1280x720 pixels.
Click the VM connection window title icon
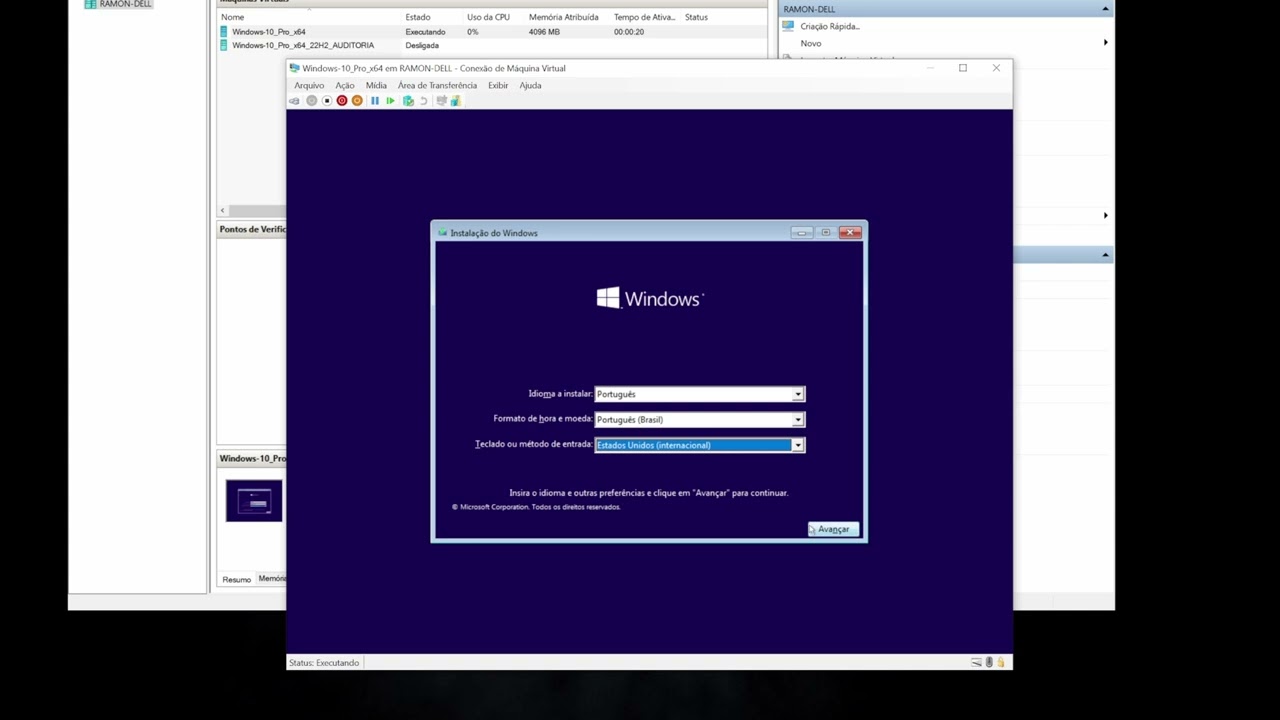294,68
